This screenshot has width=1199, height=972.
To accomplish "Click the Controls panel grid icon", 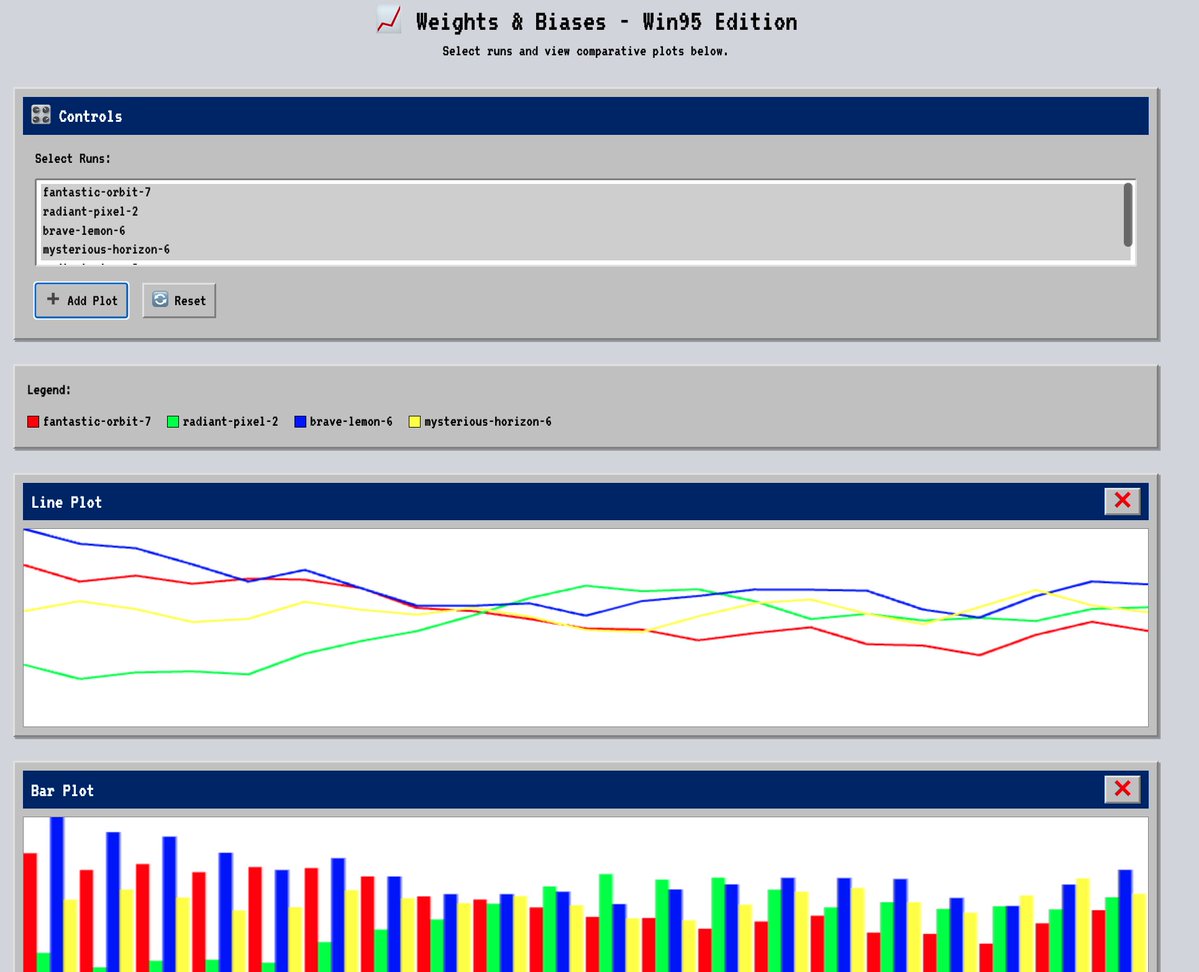I will 41,115.
